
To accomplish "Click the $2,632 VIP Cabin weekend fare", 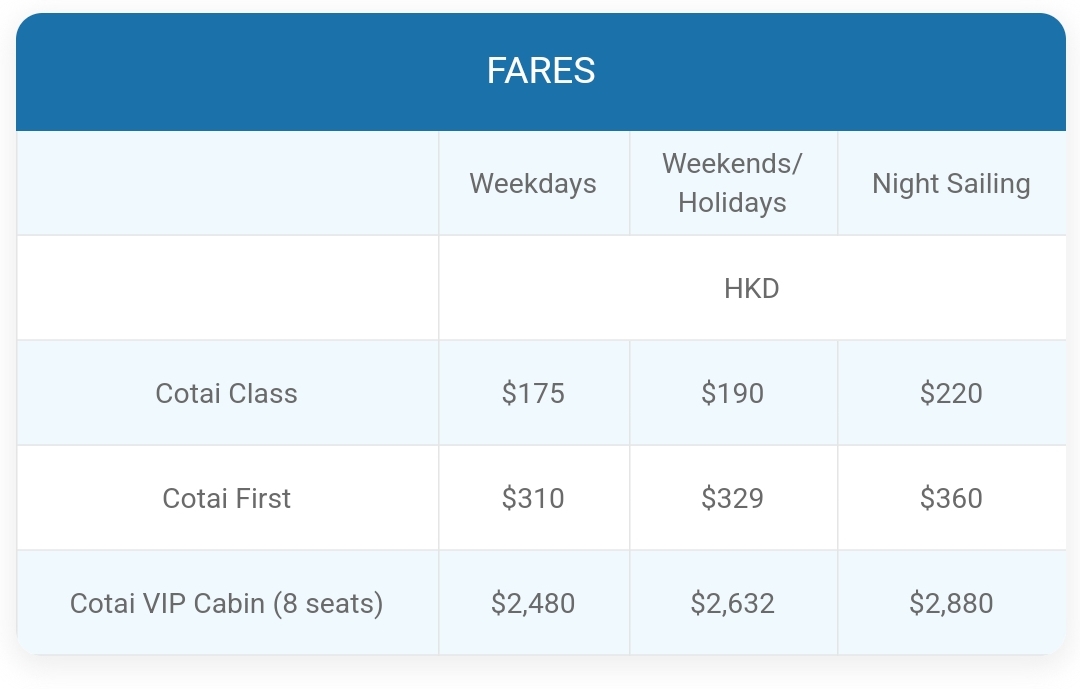I will coord(732,604).
